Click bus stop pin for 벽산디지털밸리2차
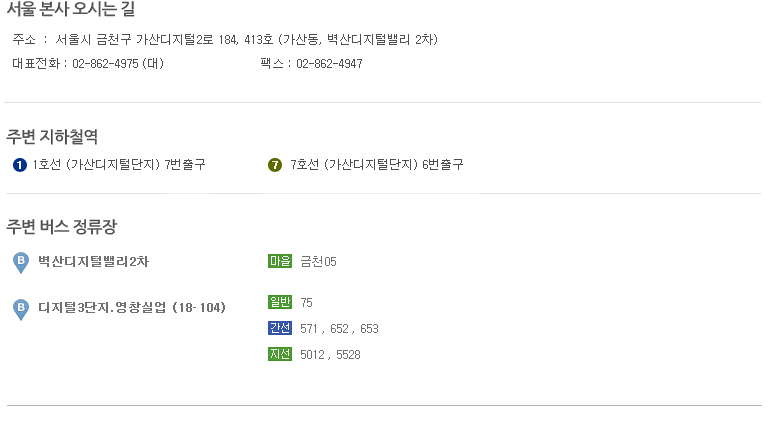 (21, 263)
